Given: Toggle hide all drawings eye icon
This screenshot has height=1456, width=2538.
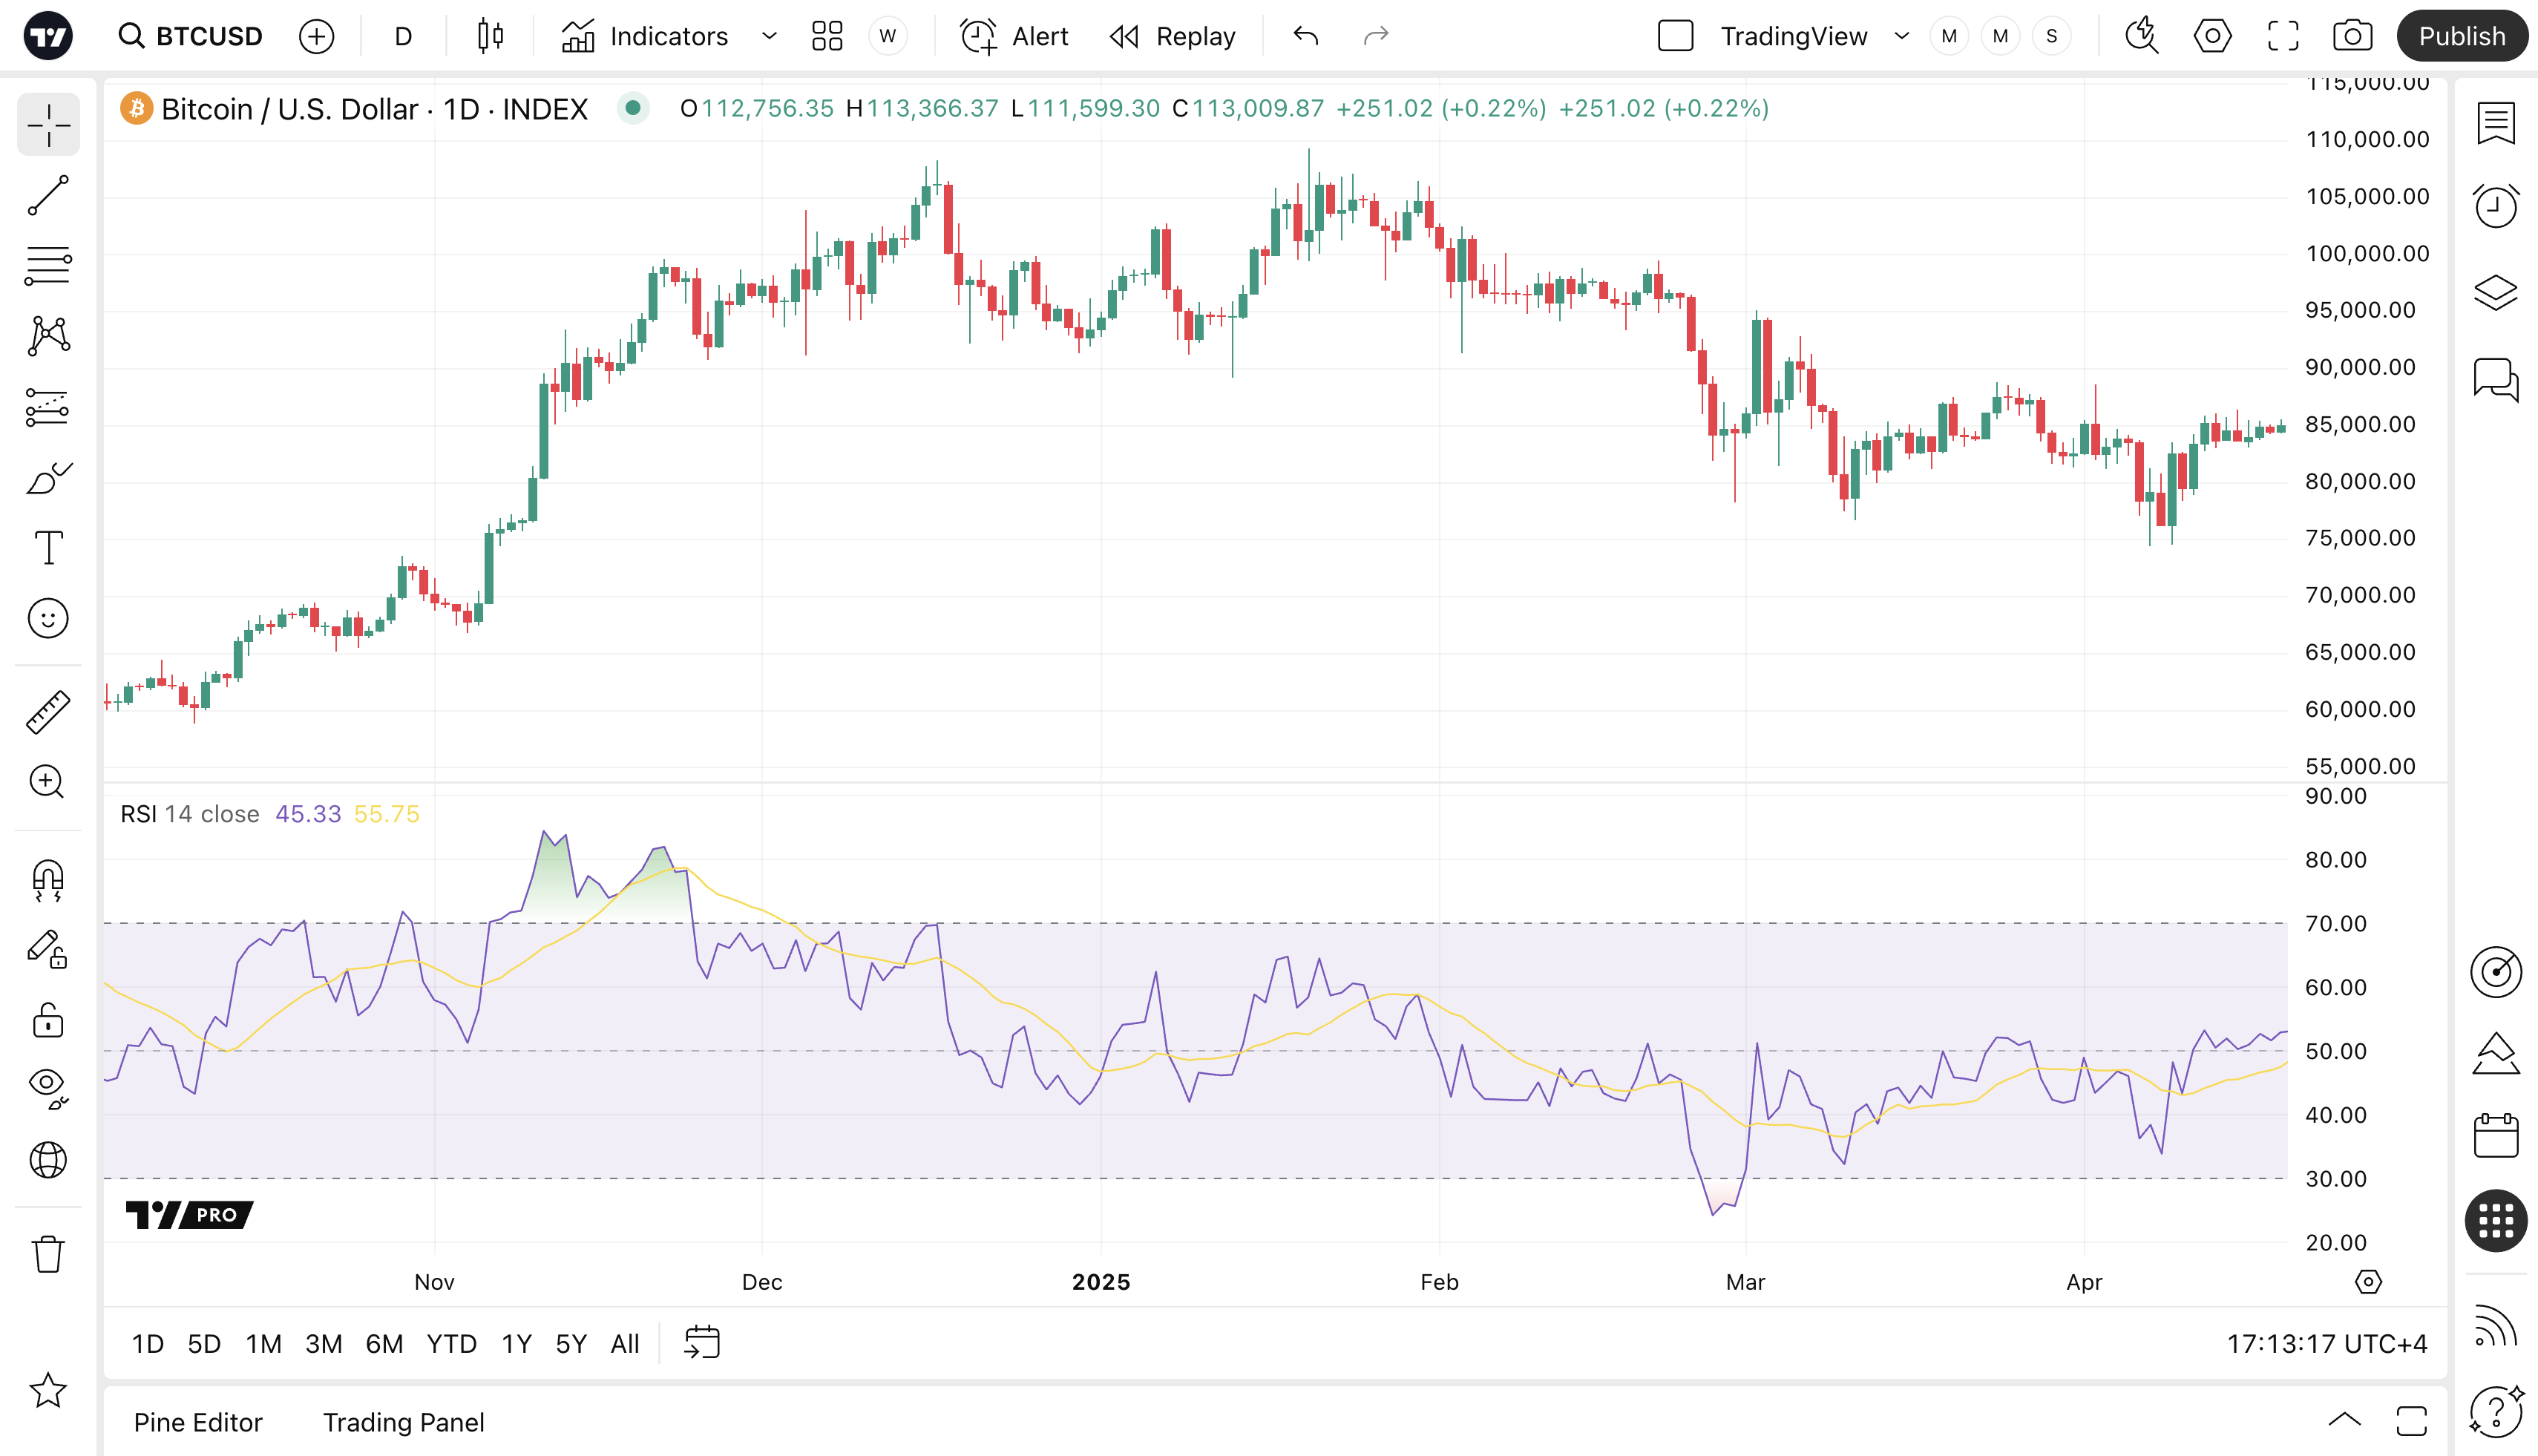Looking at the screenshot, I should (48, 1086).
